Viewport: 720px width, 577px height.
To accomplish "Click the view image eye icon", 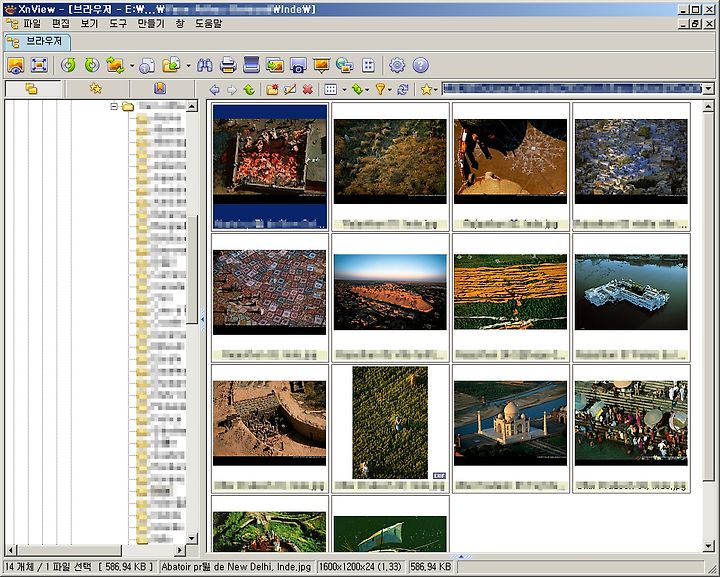I will (16, 65).
